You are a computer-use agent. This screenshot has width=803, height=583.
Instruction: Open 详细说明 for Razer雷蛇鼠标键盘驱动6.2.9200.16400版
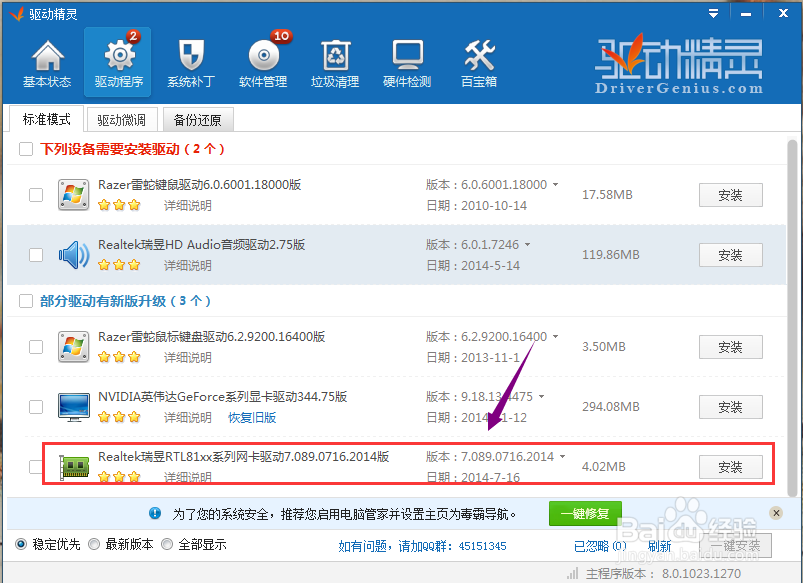click(187, 358)
